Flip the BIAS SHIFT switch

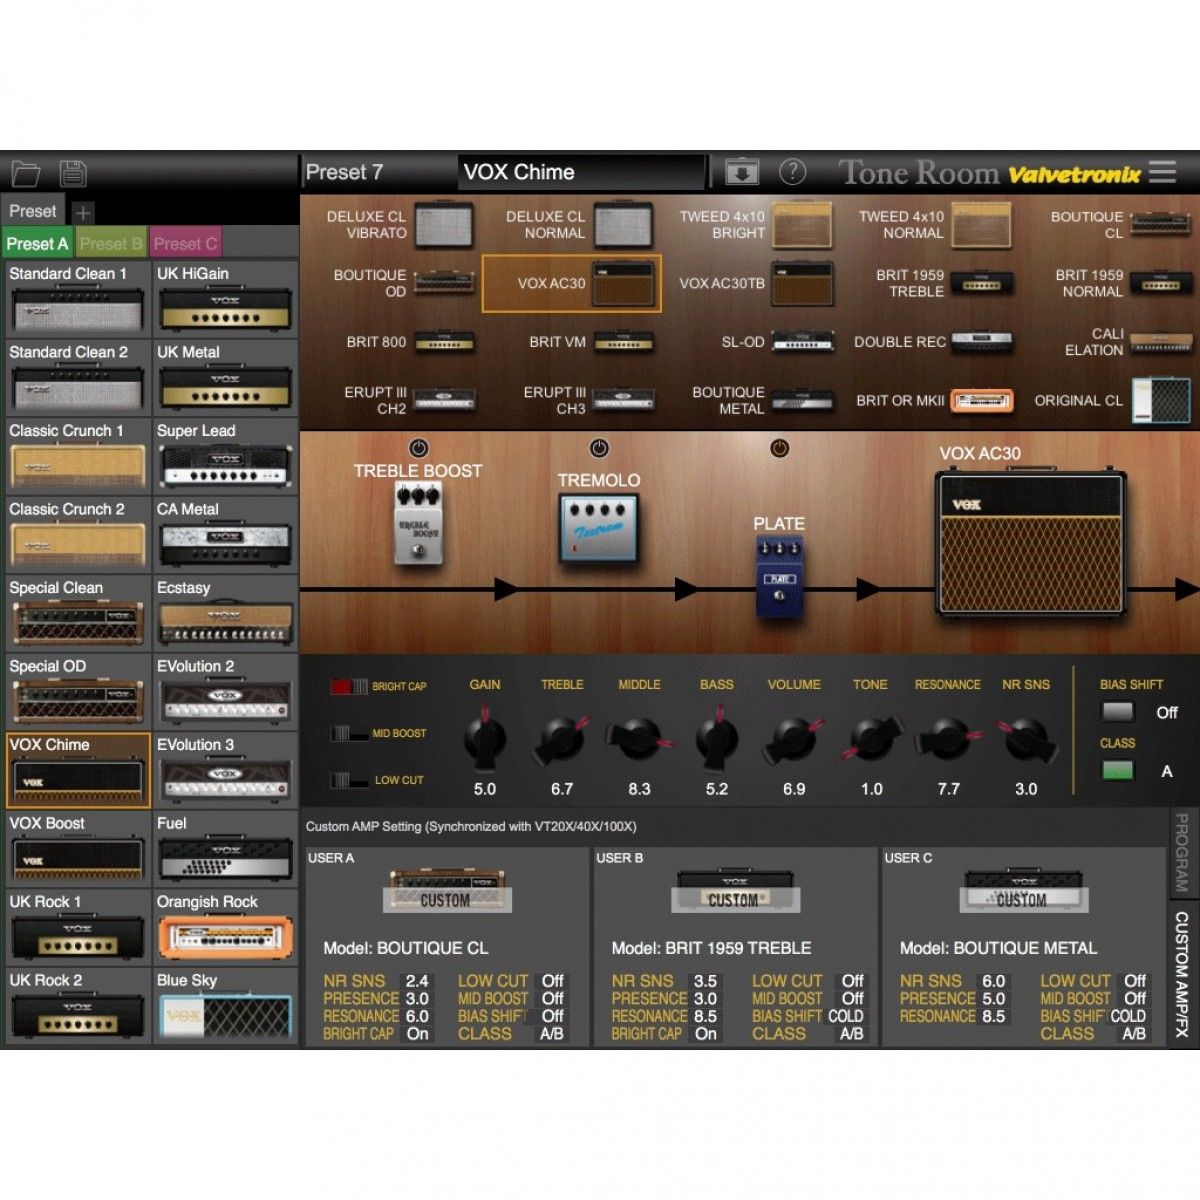pos(1117,712)
